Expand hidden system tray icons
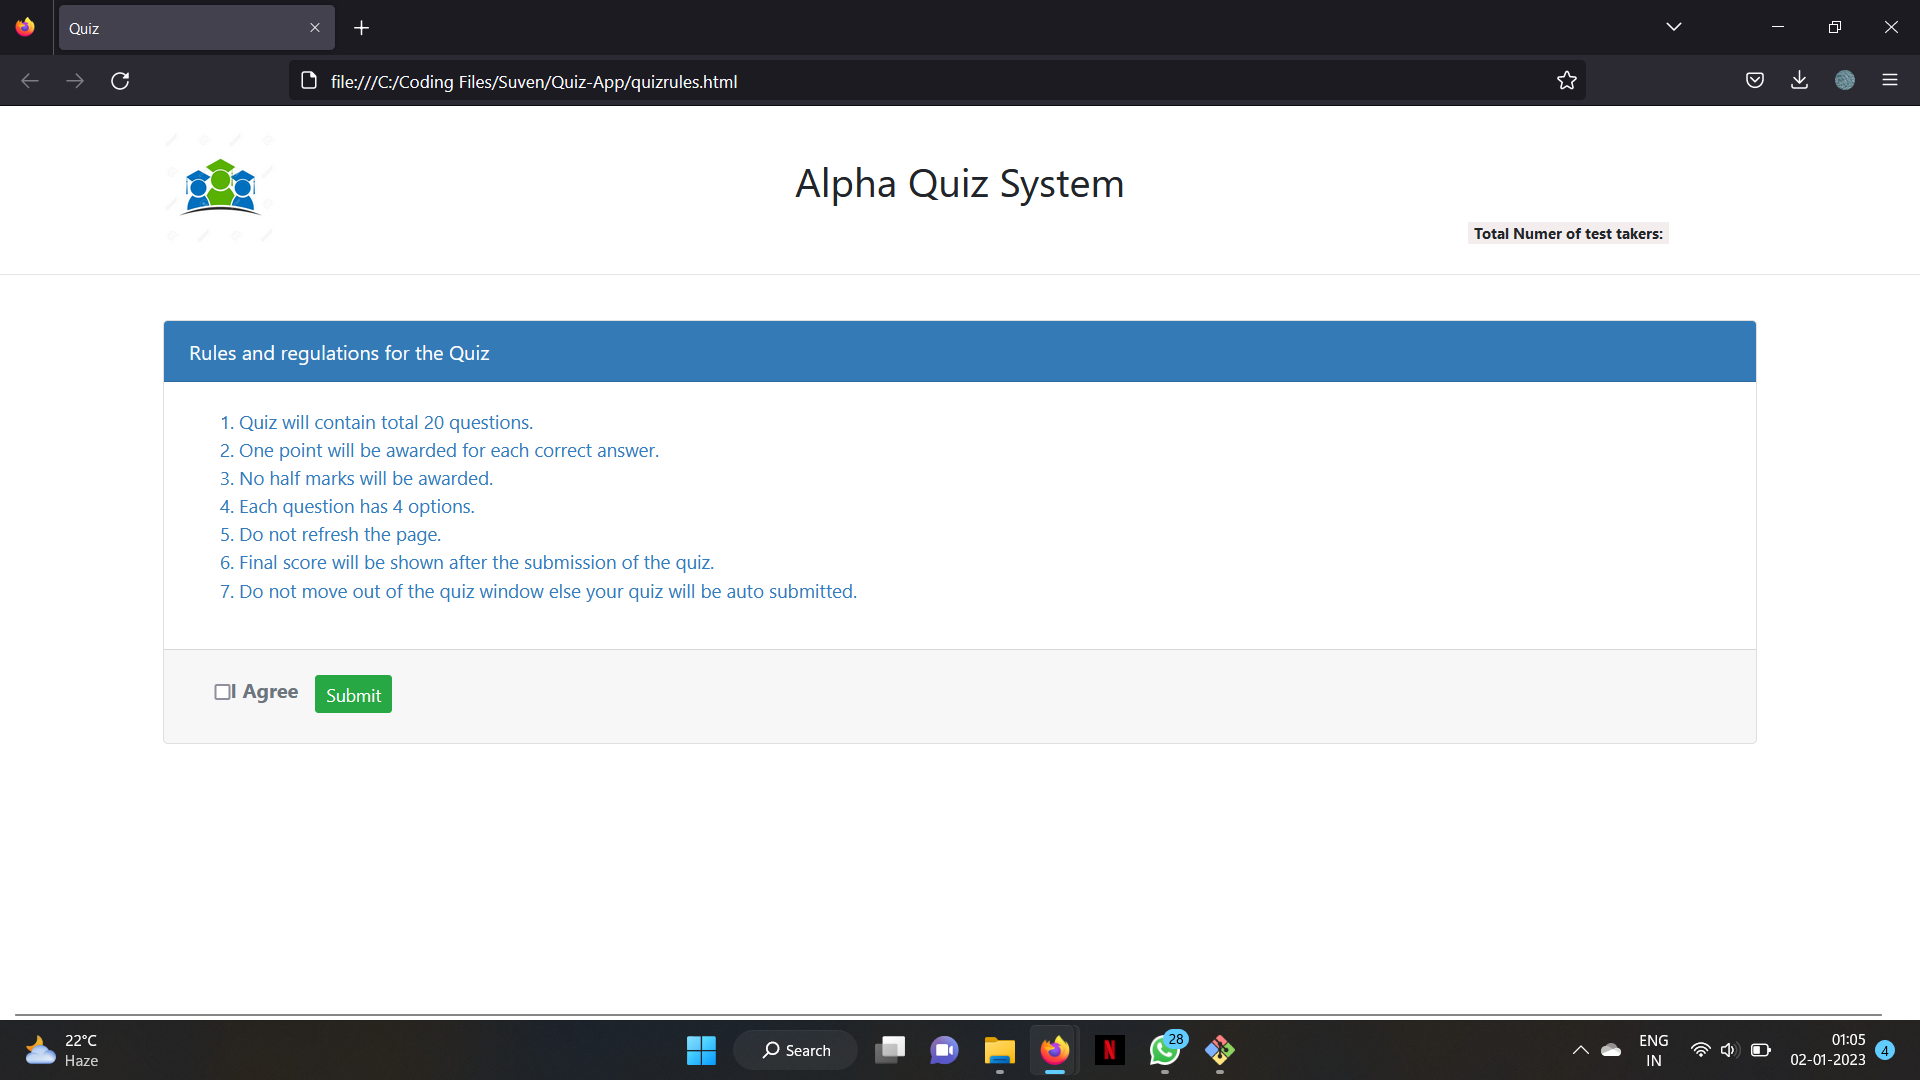 tap(1580, 1050)
